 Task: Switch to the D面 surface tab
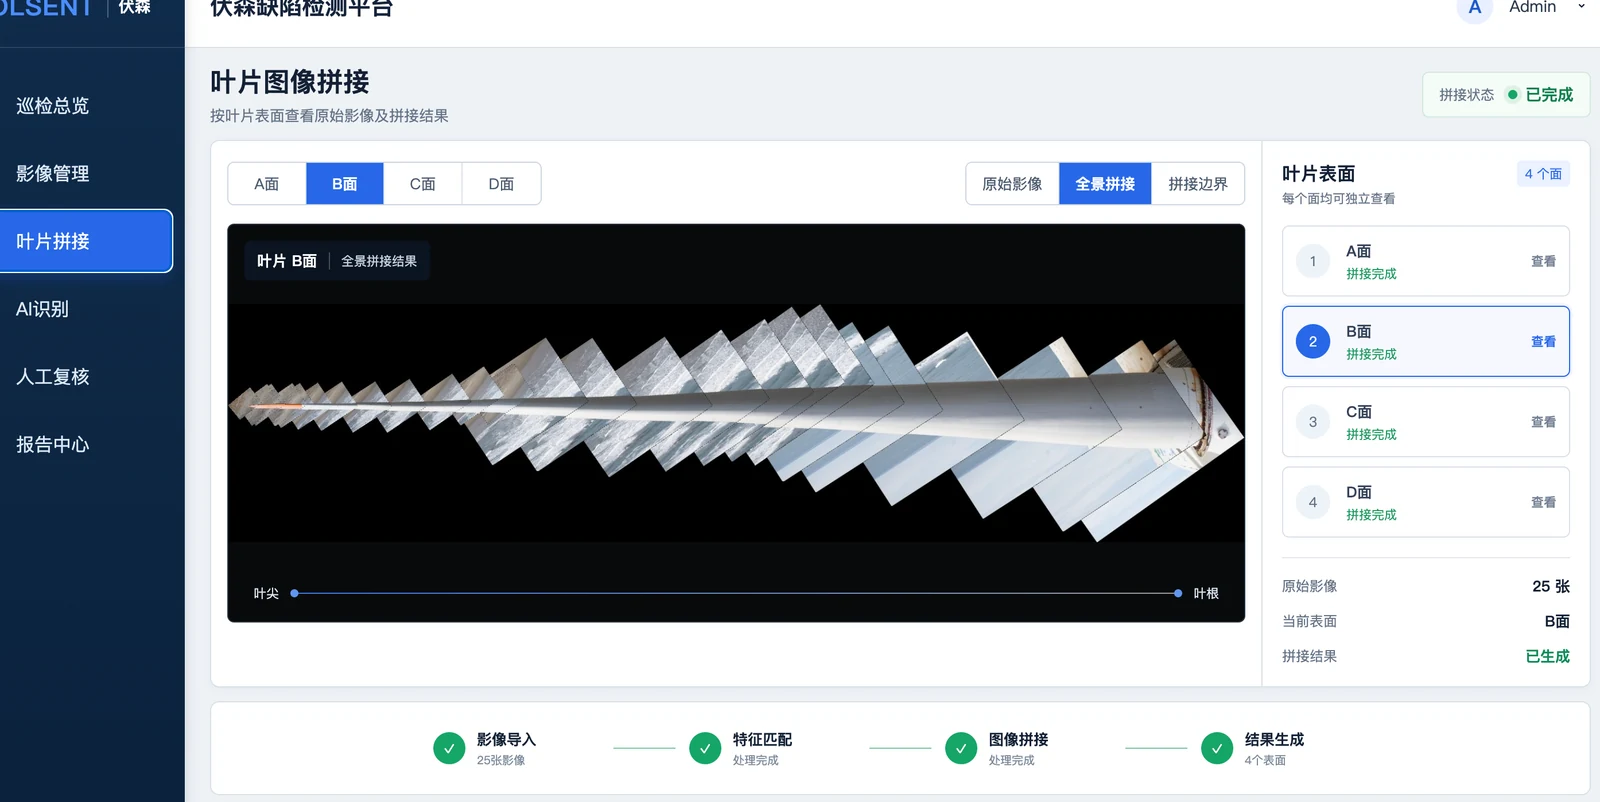[x=501, y=184]
